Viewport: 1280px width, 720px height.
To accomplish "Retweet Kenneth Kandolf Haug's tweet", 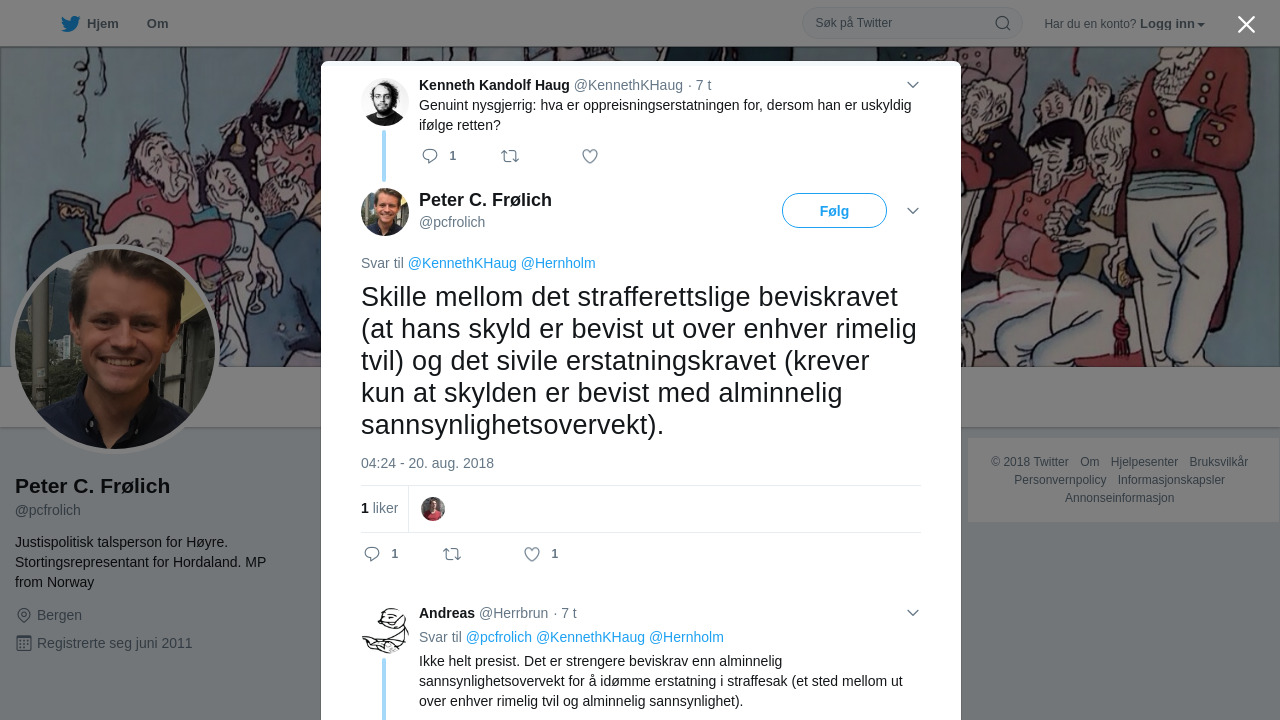I will pyautogui.click(x=510, y=156).
